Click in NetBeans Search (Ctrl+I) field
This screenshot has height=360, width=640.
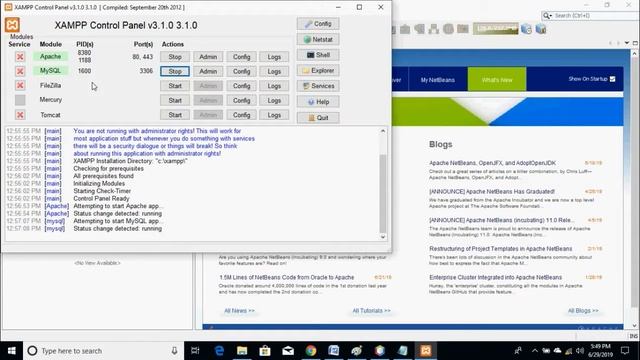(x=592, y=16)
